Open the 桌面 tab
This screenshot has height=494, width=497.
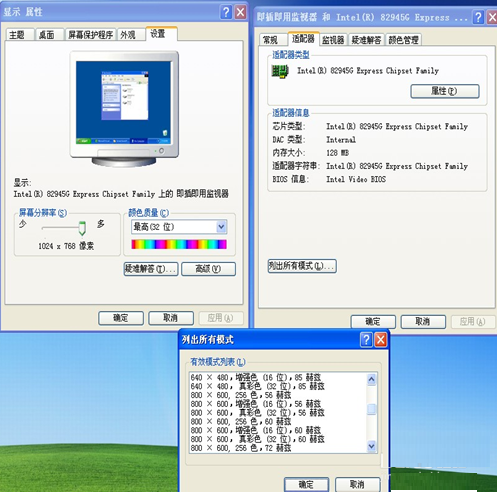pyautogui.click(x=49, y=35)
